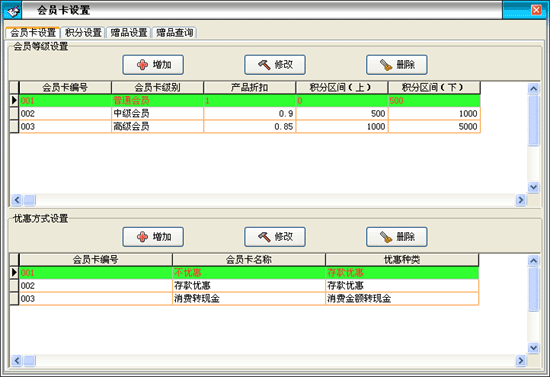
Task: Open the 赠品设置 tab
Action: [x=129, y=33]
